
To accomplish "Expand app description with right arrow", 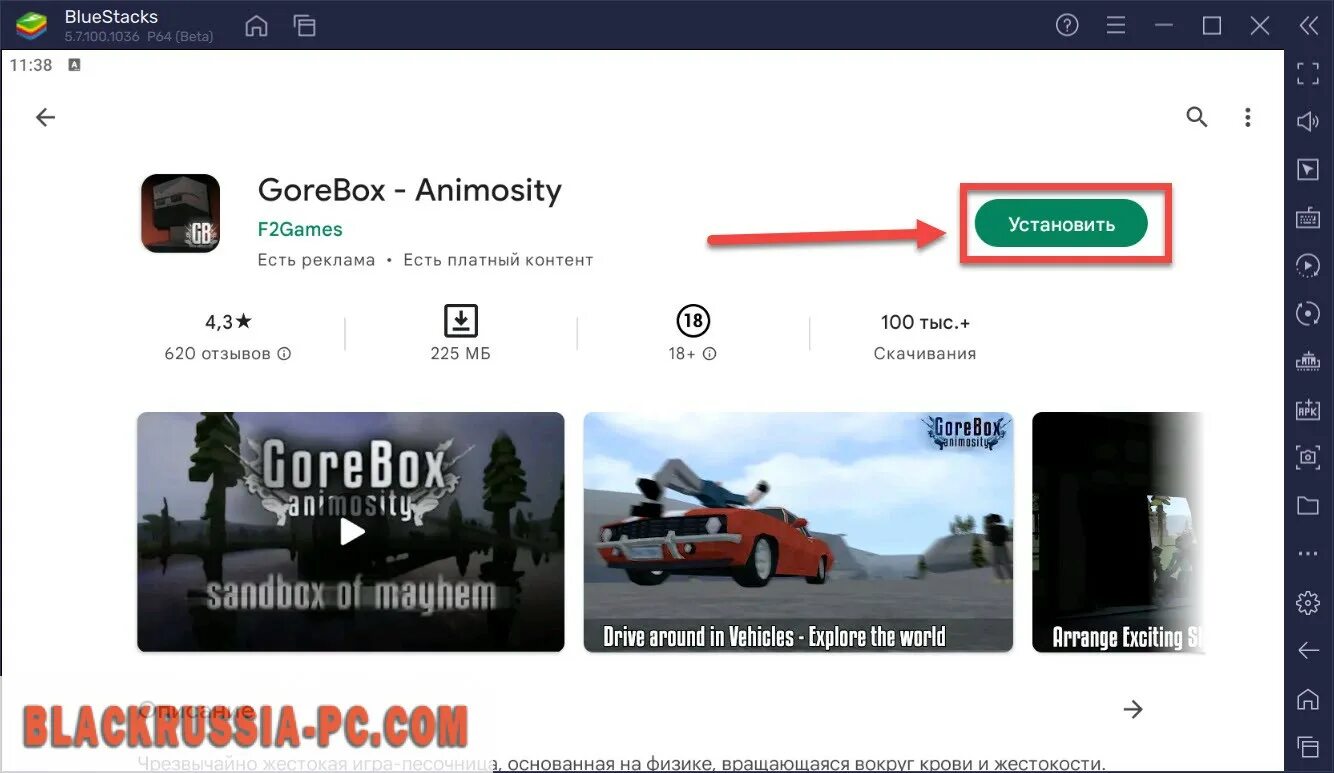I will [x=1132, y=709].
